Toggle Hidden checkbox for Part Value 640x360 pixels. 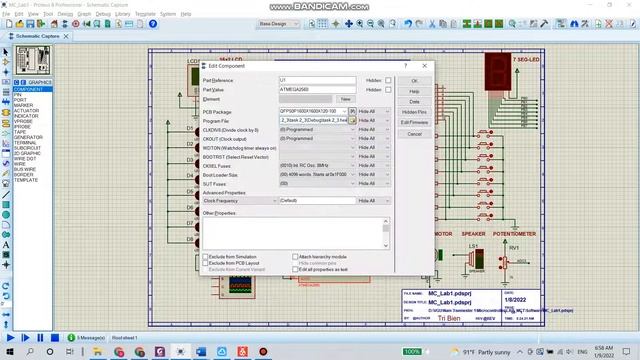point(388,90)
